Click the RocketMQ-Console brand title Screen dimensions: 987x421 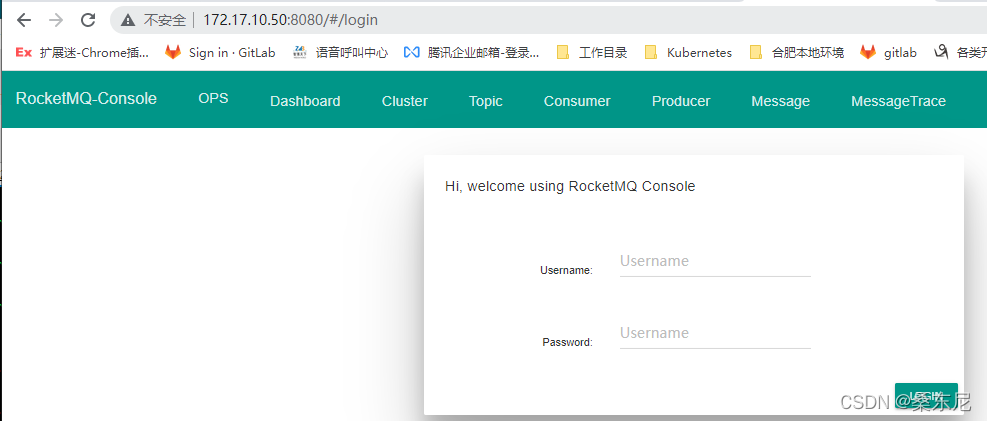tap(86, 99)
